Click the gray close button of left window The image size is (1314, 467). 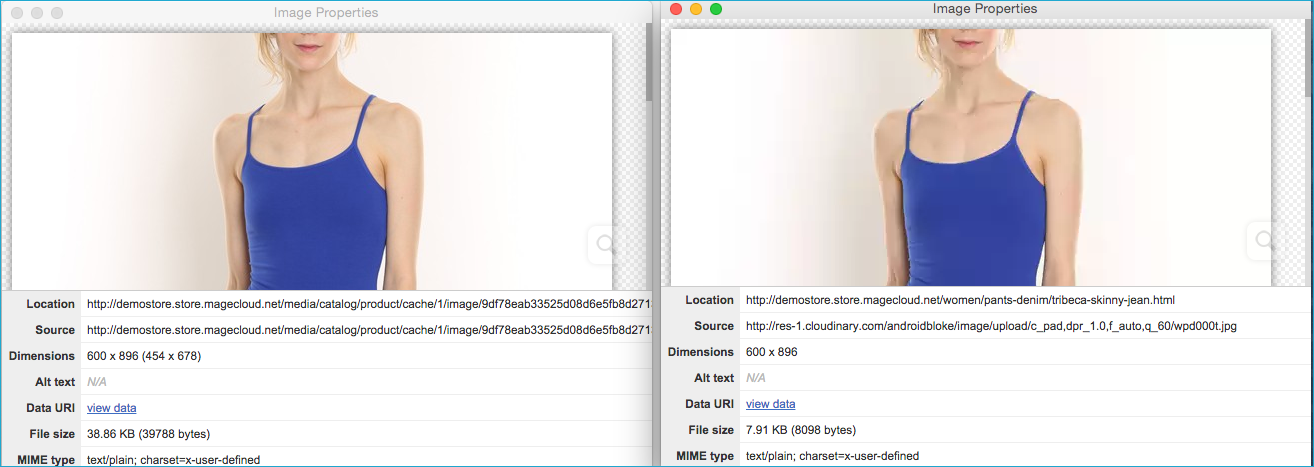(x=16, y=13)
